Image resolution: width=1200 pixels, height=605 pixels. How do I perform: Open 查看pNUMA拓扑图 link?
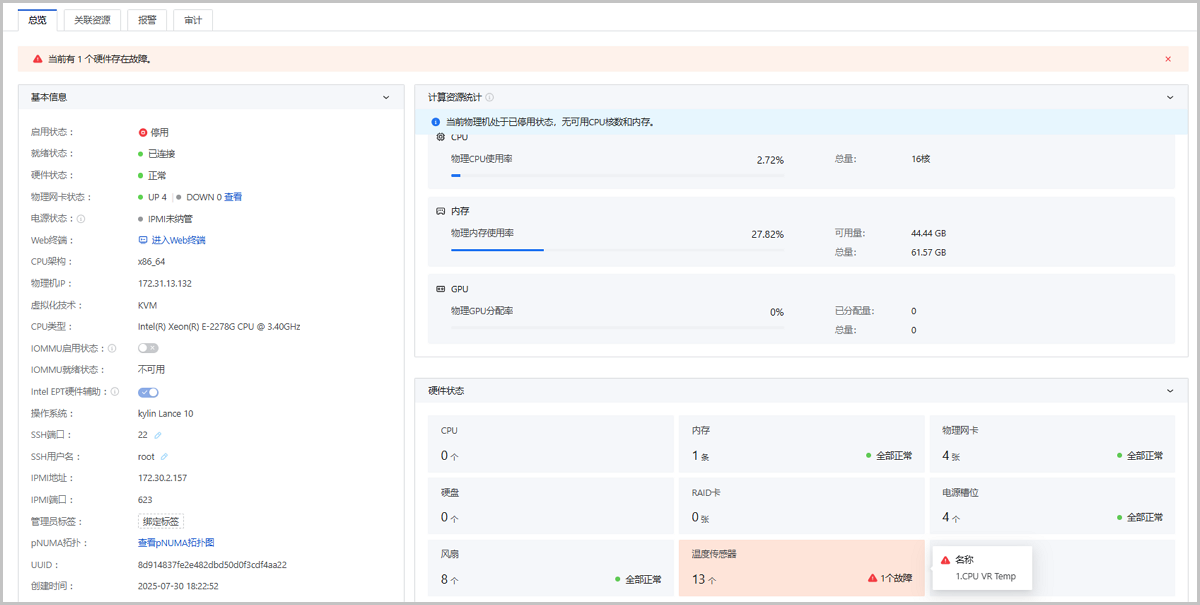click(176, 543)
